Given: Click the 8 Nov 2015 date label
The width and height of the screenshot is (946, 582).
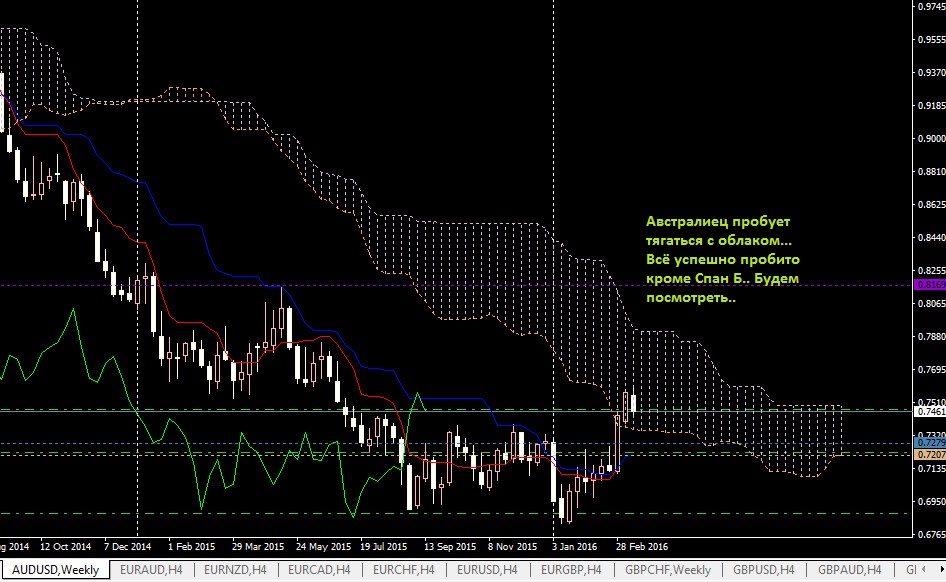Looking at the screenshot, I should point(512,546).
